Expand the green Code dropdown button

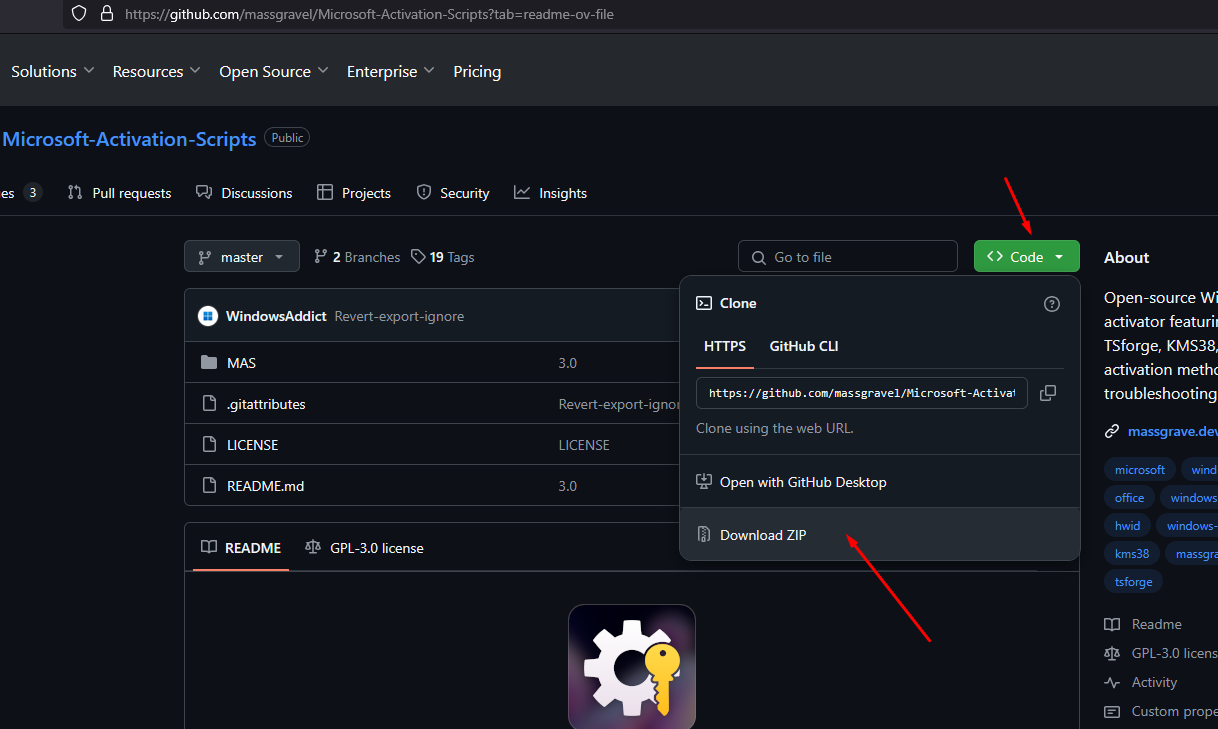click(1026, 257)
